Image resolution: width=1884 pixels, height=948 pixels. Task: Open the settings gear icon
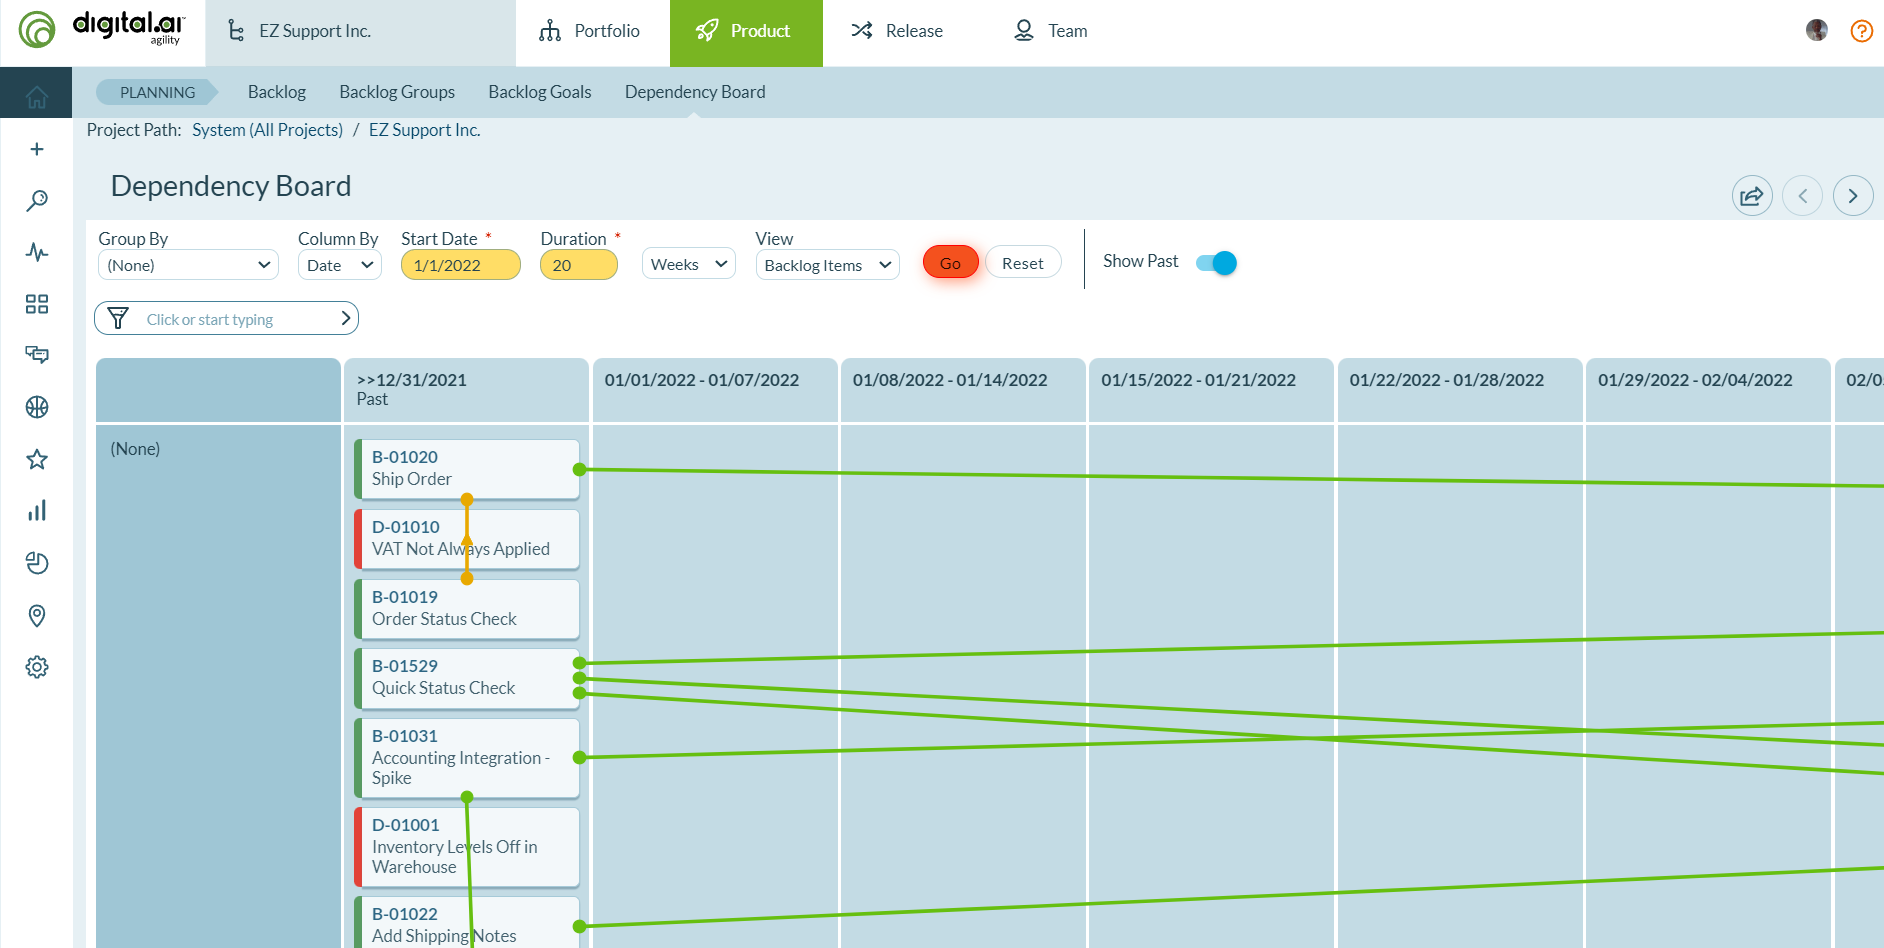point(37,667)
